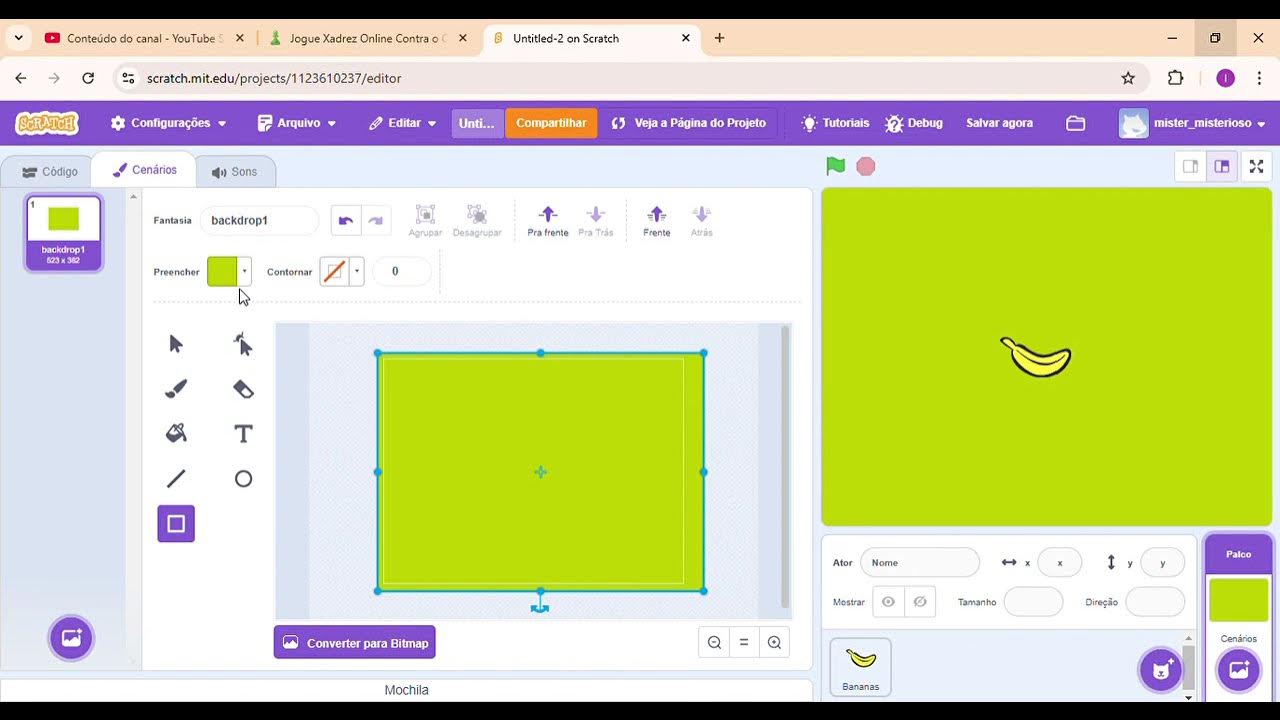Open the Contornar outline color dropdown
This screenshot has width=1280, height=720.
click(x=356, y=272)
